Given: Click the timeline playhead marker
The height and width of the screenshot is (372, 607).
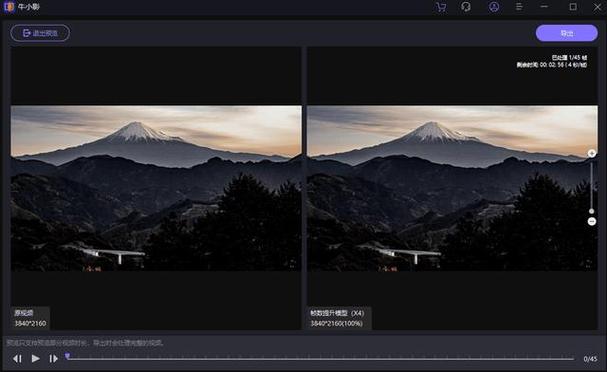Looking at the screenshot, I should [x=67, y=356].
